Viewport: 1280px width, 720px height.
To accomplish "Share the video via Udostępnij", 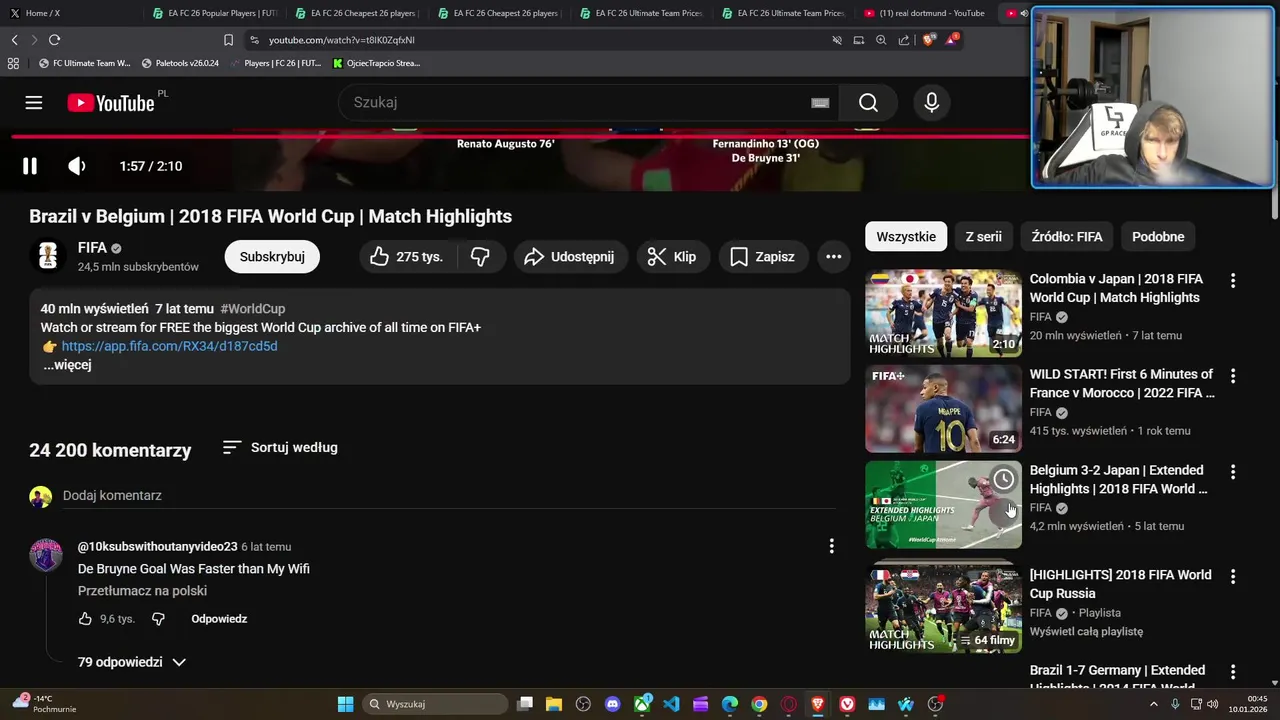I will tap(570, 257).
